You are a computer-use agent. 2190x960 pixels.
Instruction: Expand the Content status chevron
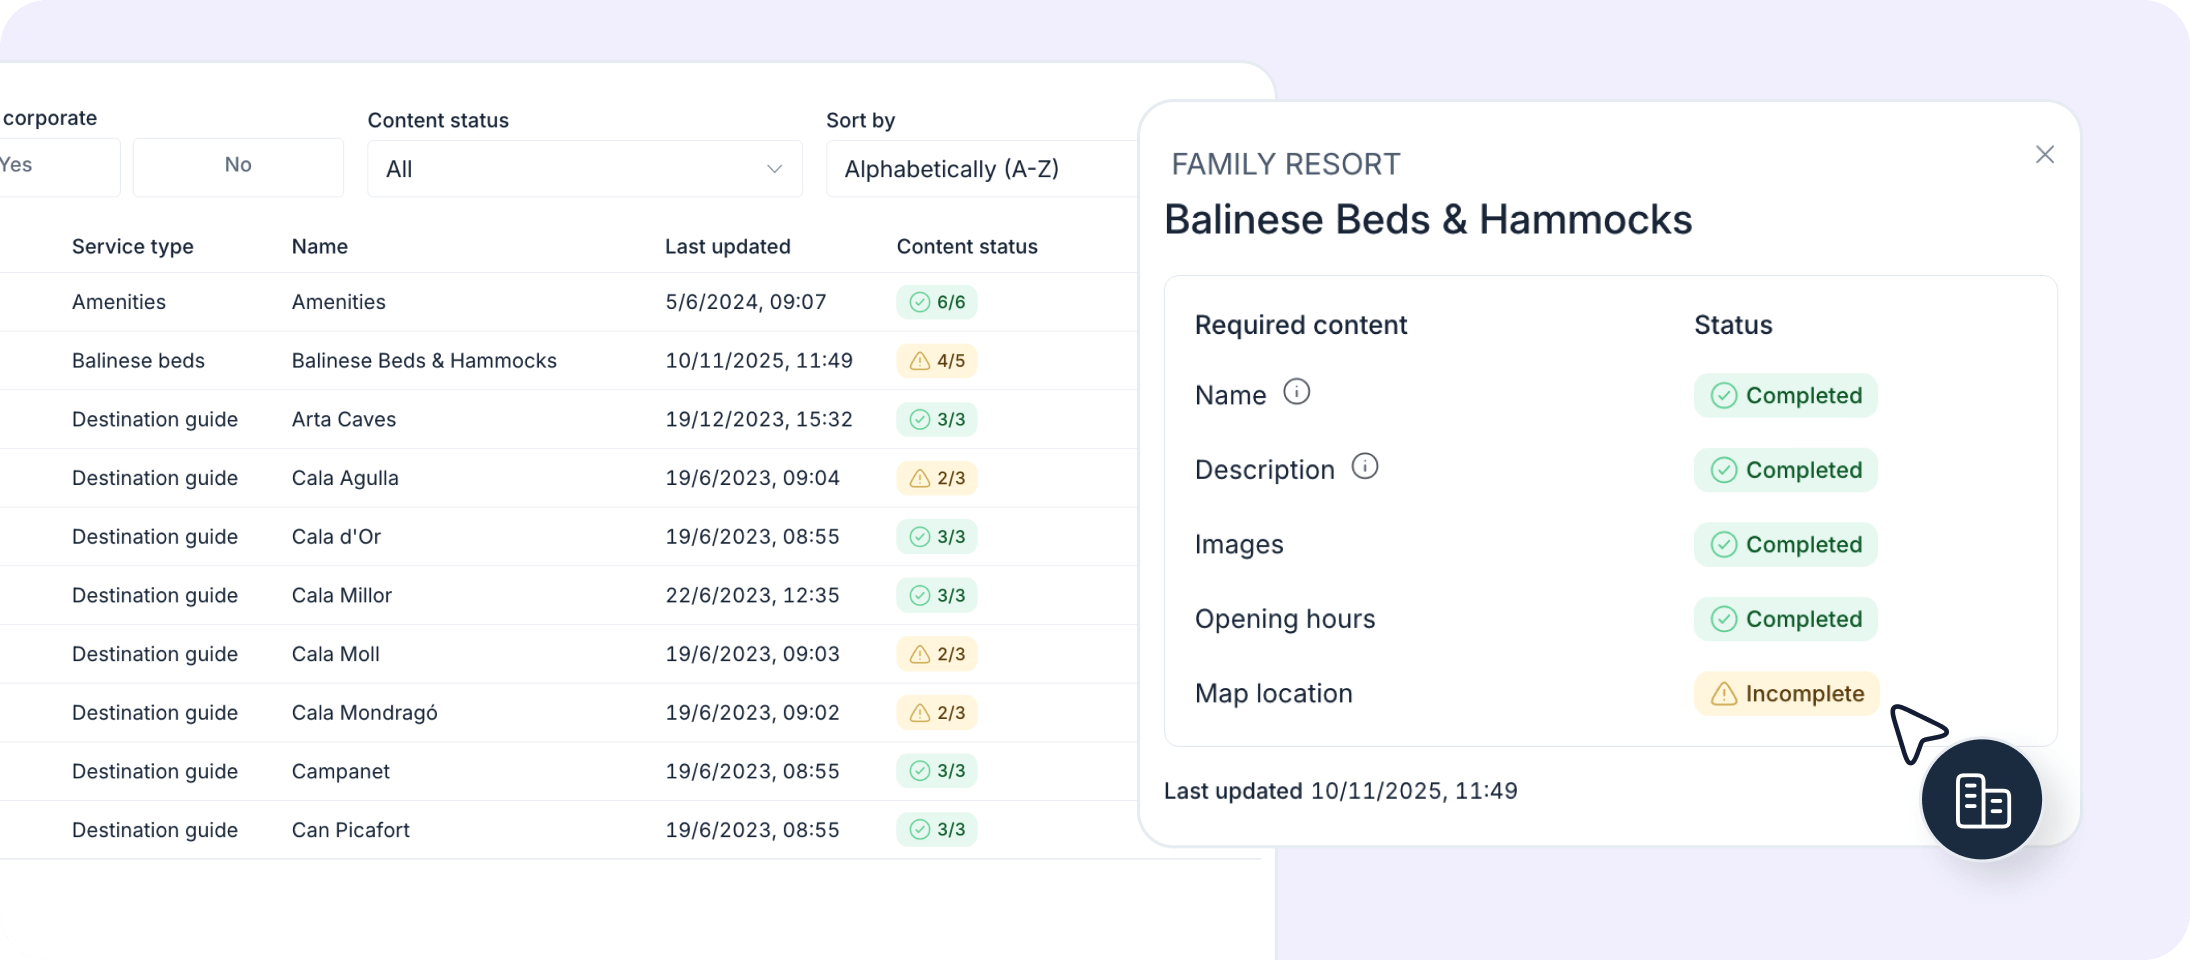(x=774, y=168)
